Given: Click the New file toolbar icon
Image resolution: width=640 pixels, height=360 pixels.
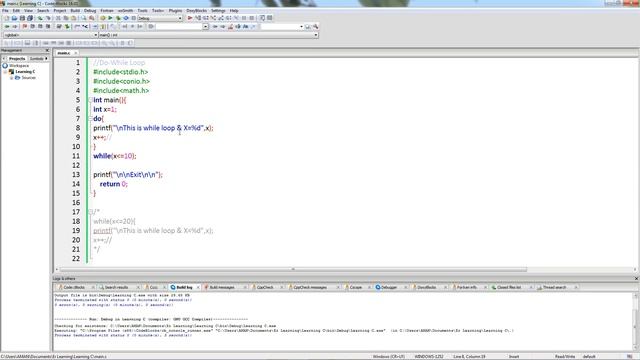Looking at the screenshot, I should tap(7, 18).
